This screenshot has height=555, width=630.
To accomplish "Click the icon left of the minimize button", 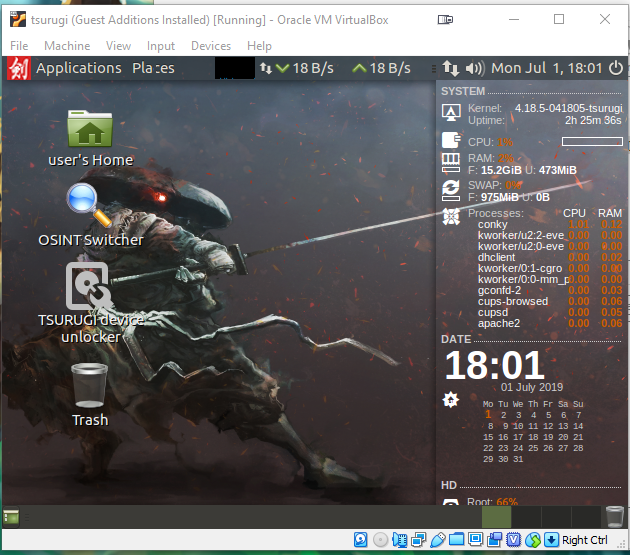I will (445, 19).
